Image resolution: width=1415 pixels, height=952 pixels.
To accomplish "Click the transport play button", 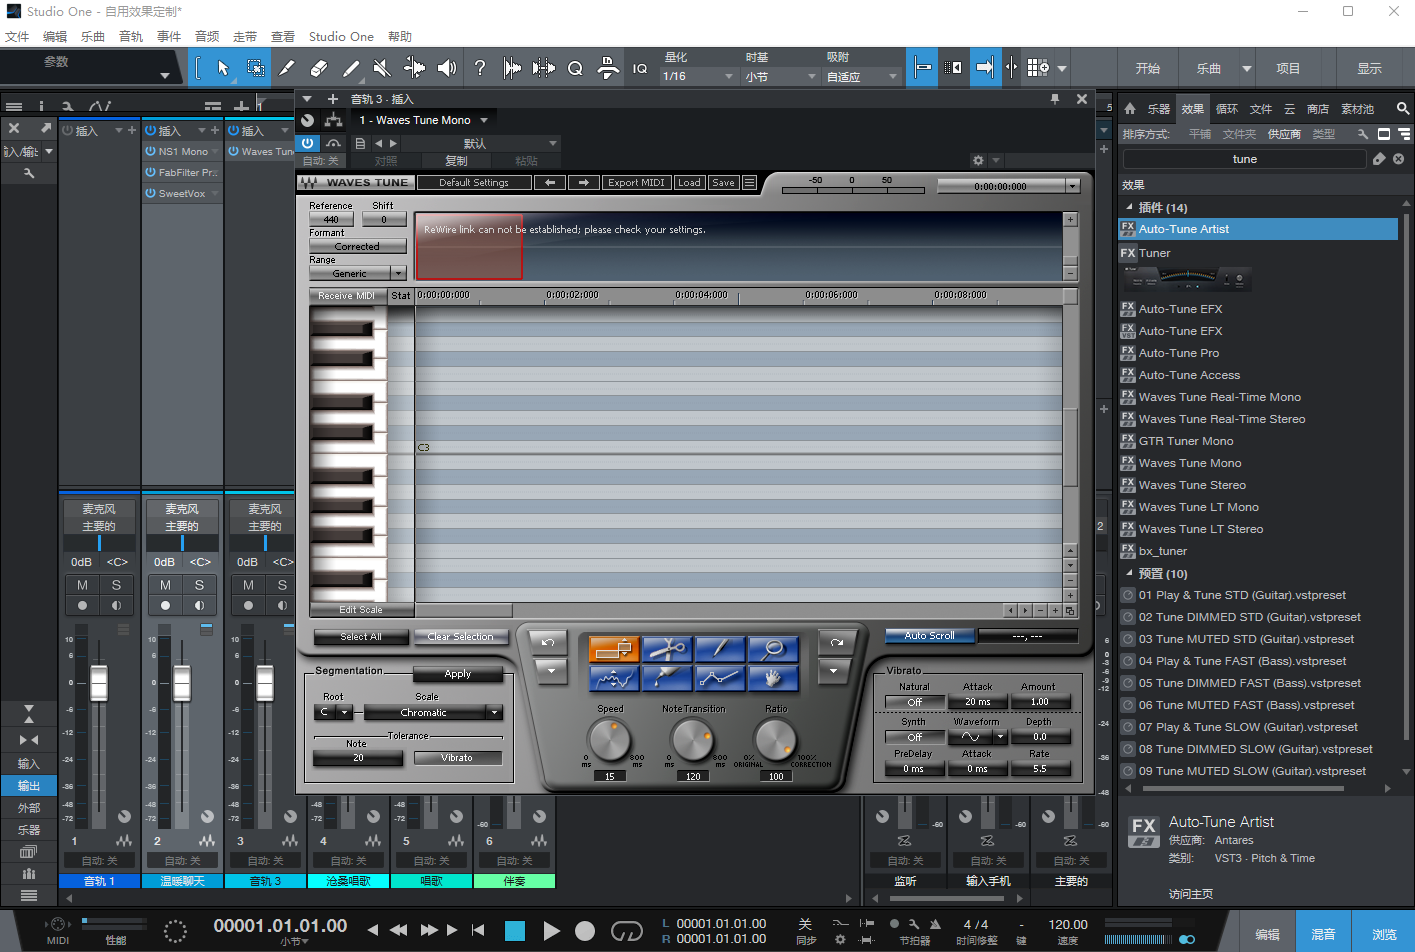I will click(551, 931).
